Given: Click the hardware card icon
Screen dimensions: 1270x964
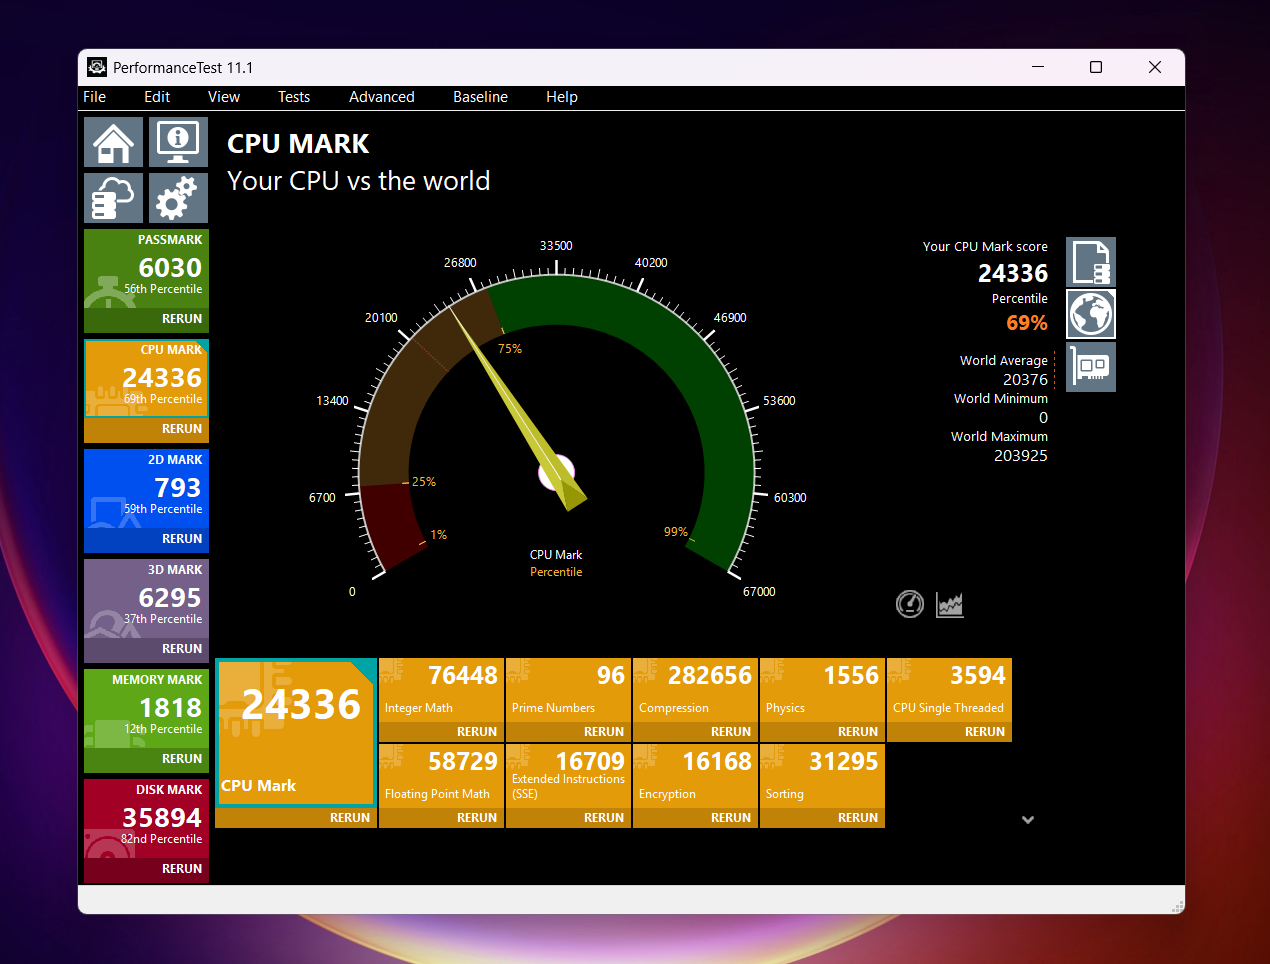Looking at the screenshot, I should [x=1090, y=367].
